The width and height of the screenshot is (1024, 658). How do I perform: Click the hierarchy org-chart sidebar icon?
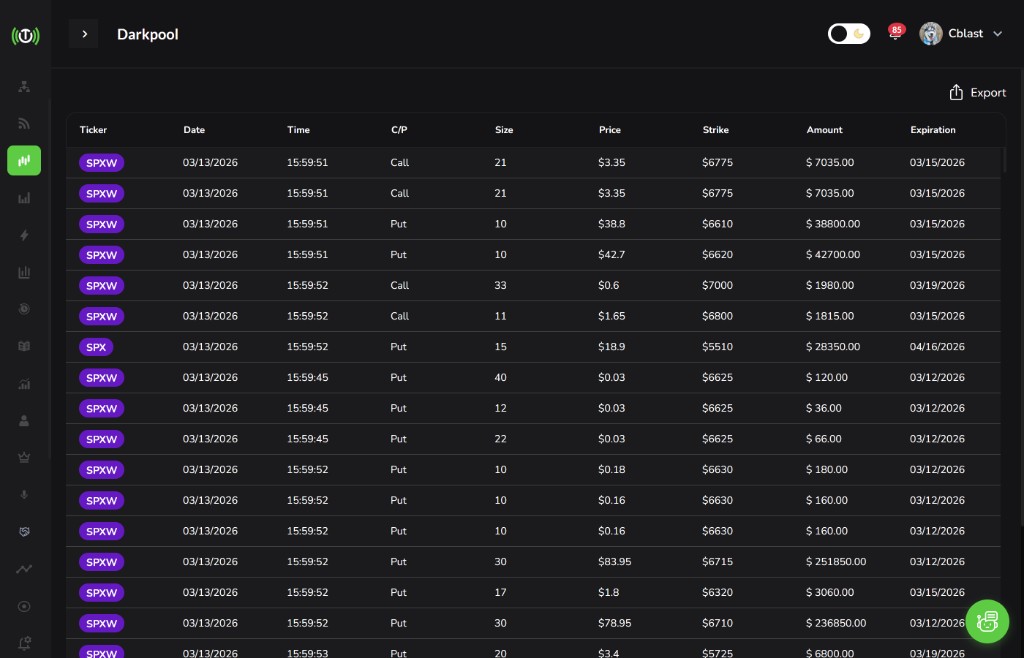[x=24, y=87]
